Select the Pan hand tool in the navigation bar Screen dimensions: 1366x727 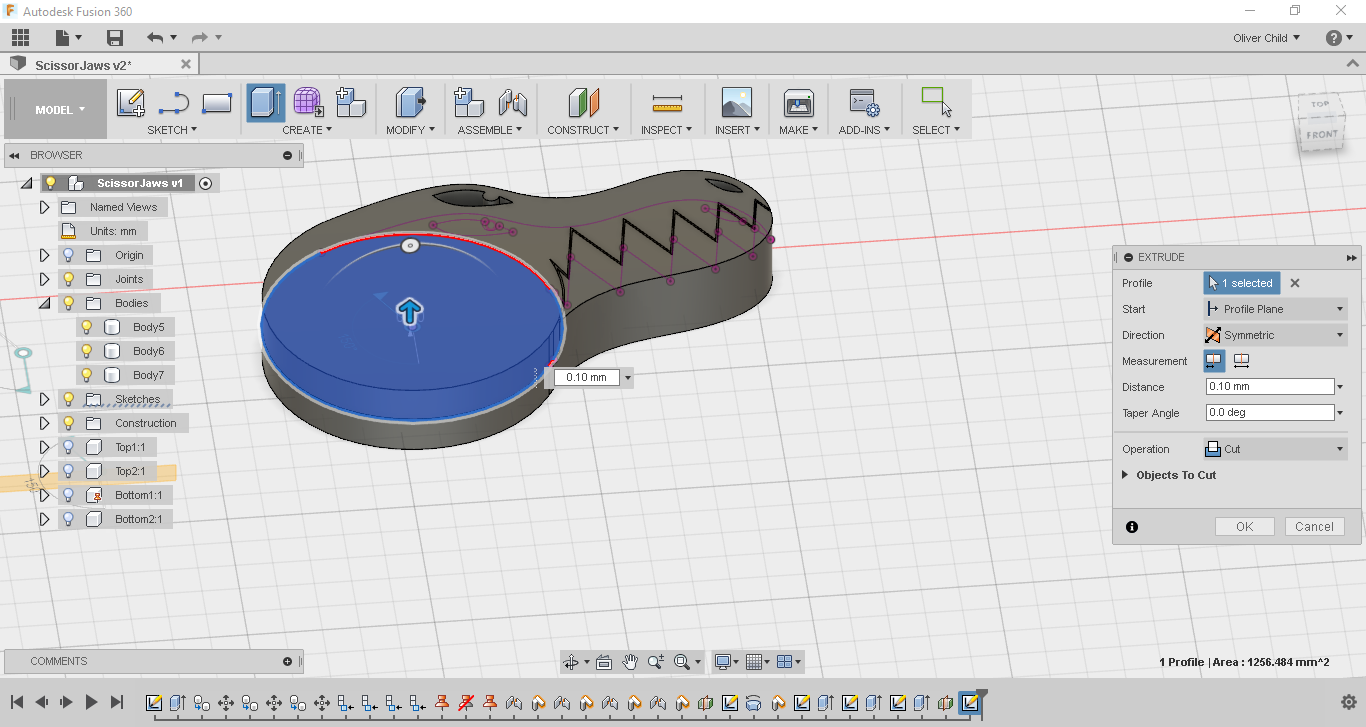pyautogui.click(x=630, y=662)
